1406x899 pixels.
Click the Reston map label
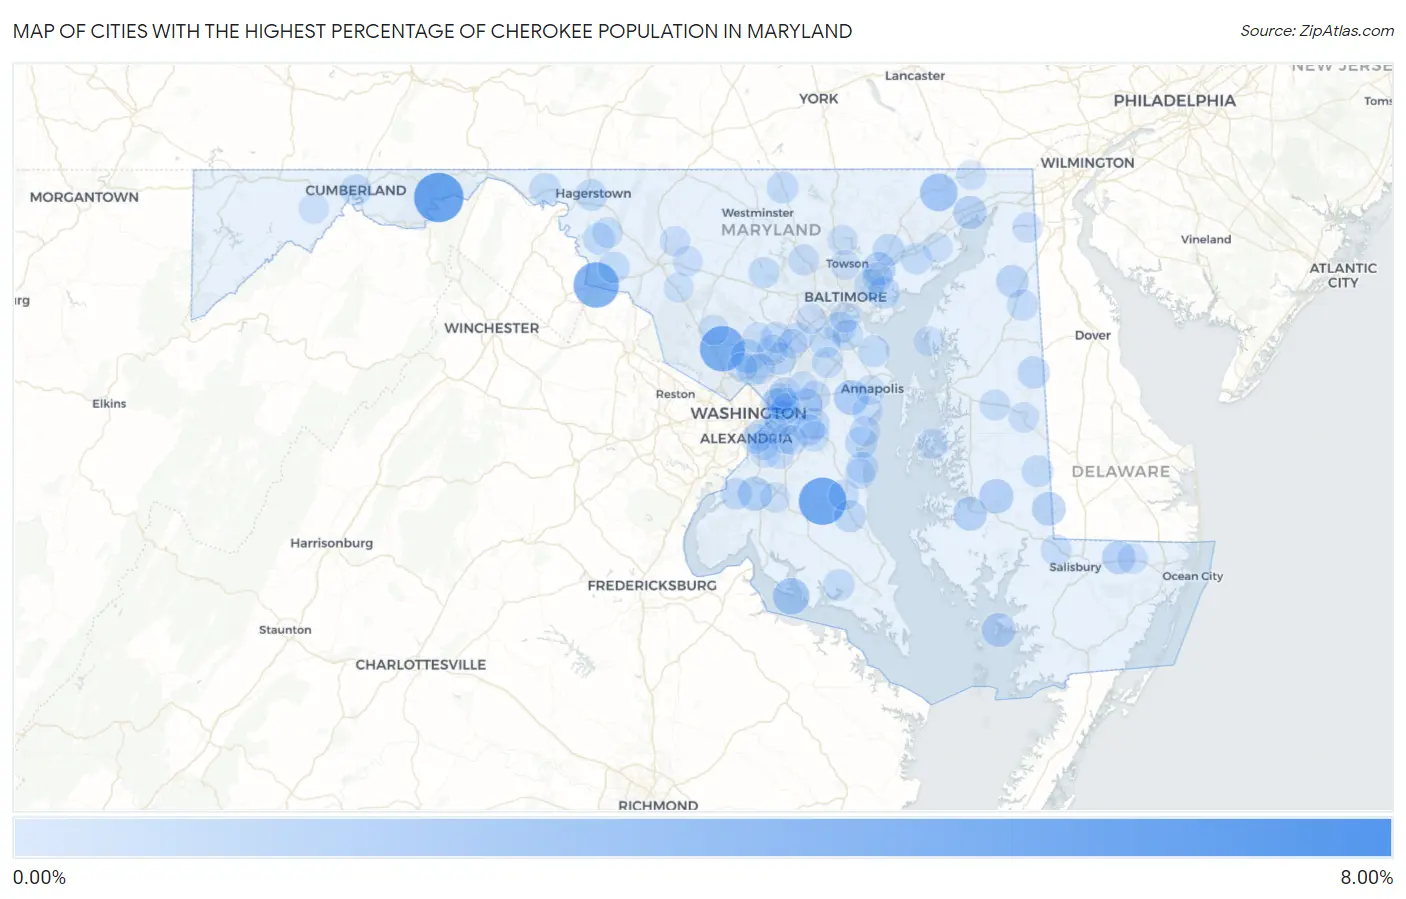coord(675,394)
